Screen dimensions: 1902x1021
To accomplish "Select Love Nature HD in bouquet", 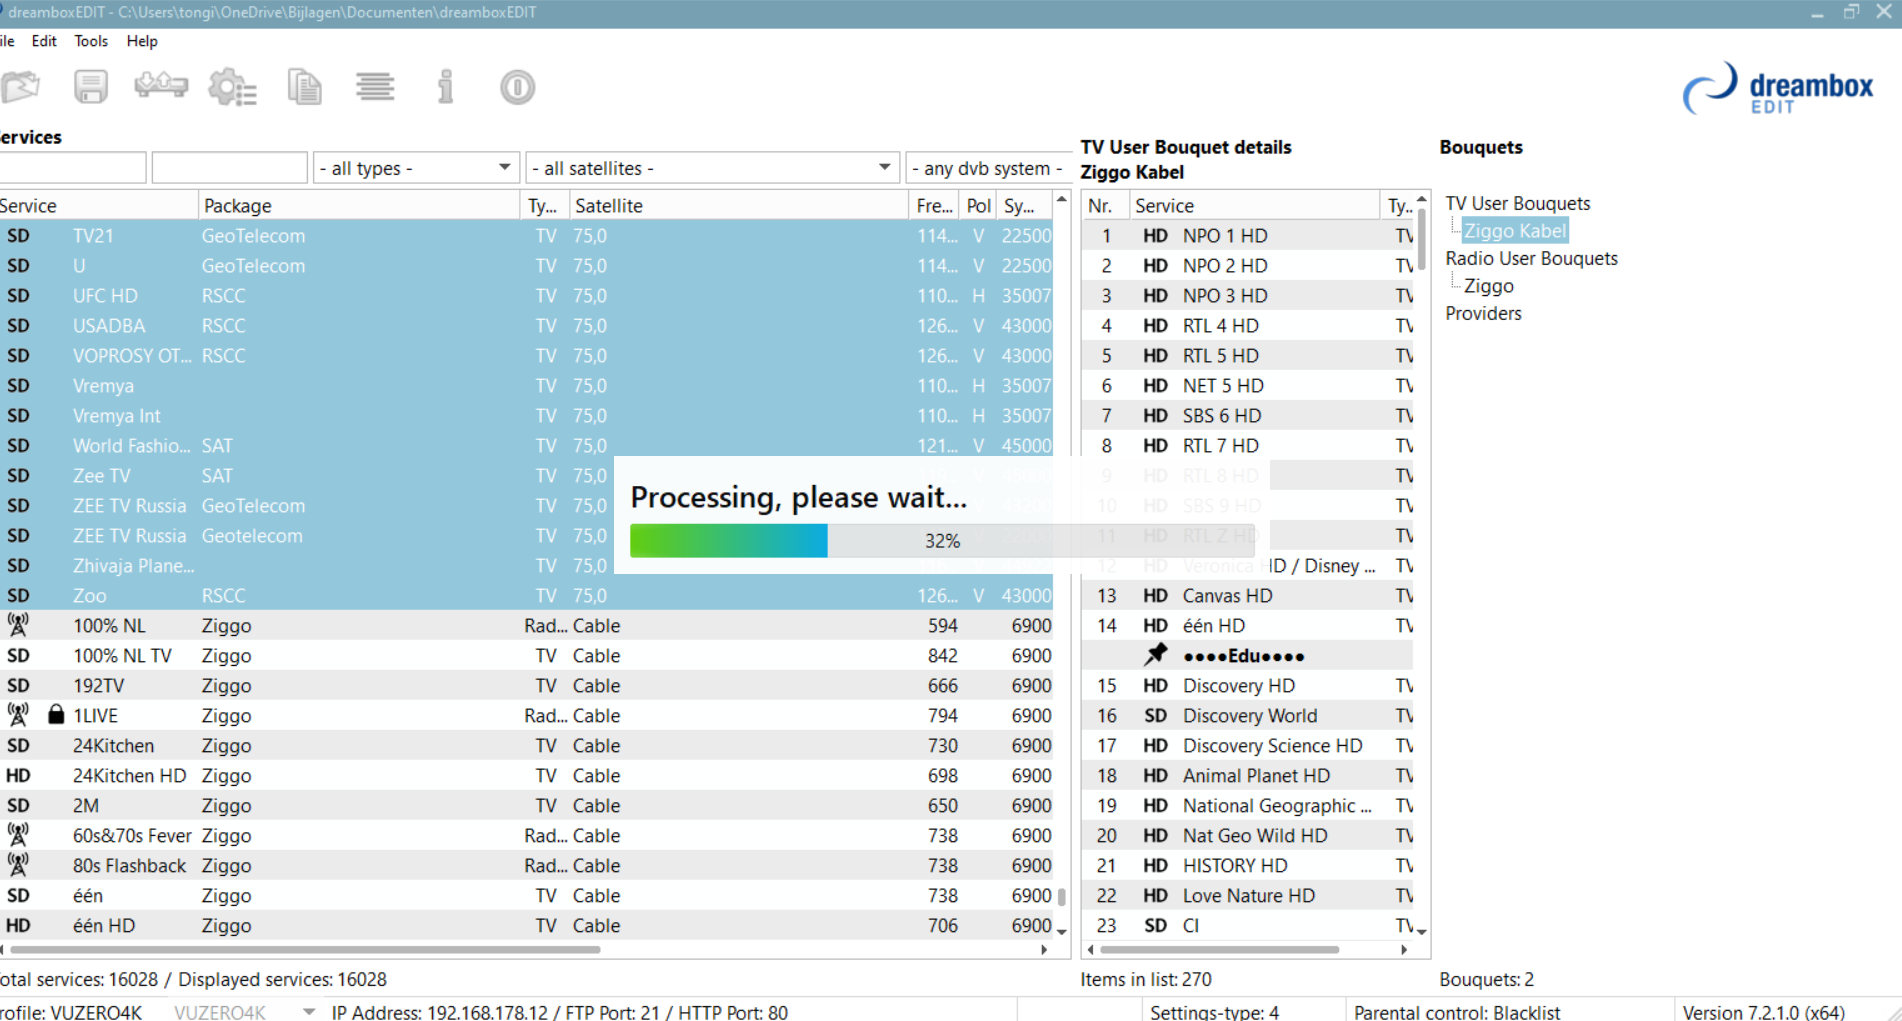I will click(1248, 895).
